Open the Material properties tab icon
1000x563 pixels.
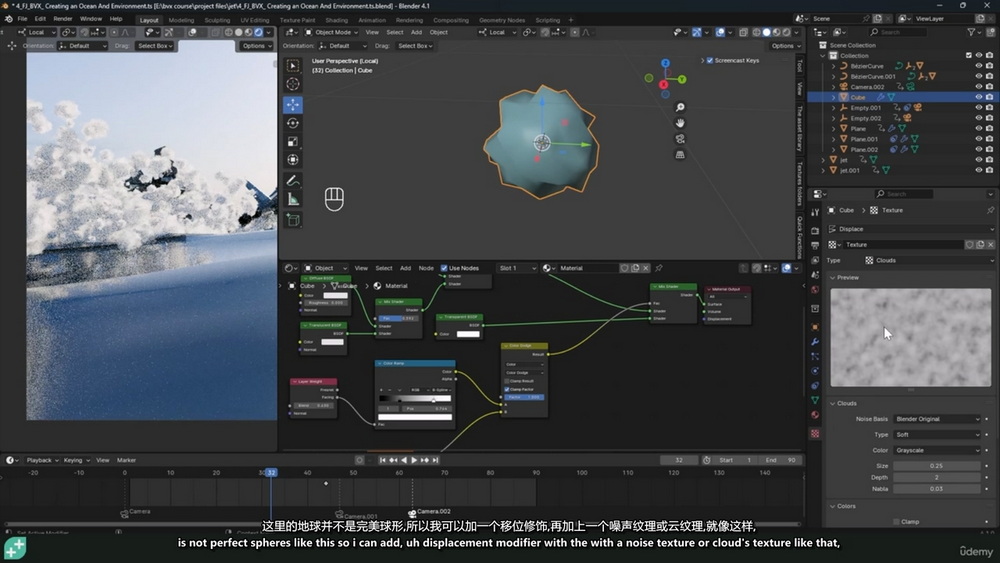[x=815, y=415]
